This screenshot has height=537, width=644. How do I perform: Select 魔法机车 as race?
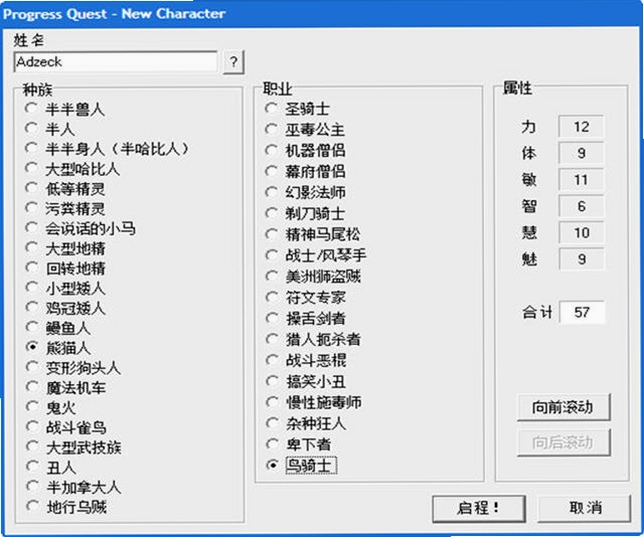point(65,387)
